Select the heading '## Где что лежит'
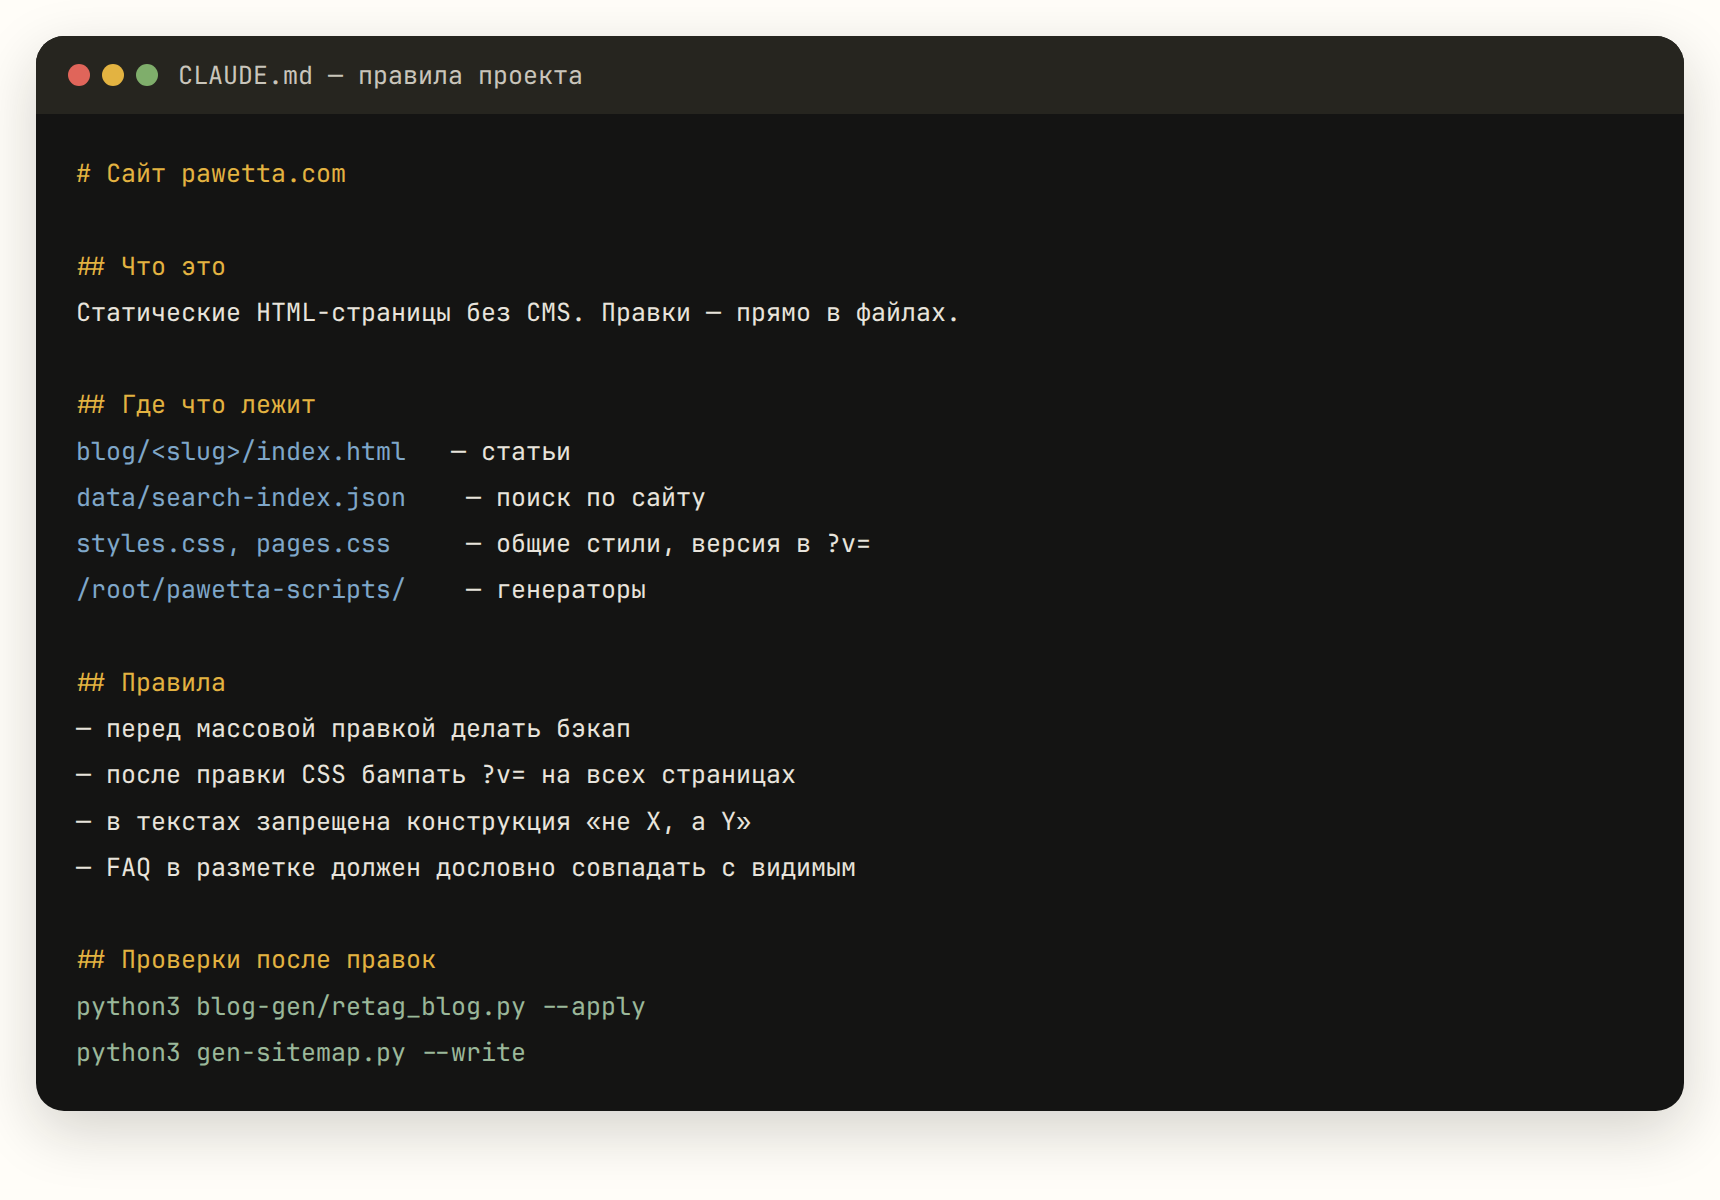1720x1200 pixels. 196,405
